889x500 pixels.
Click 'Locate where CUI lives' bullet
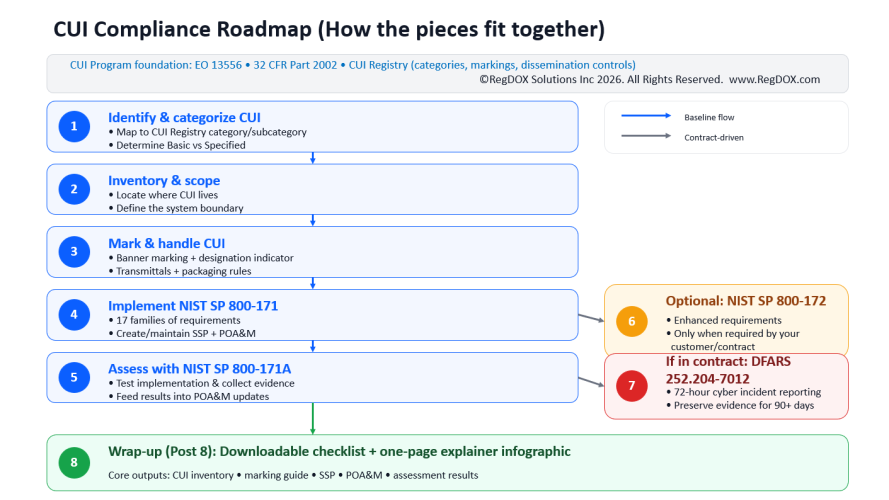pyautogui.click(x=163, y=195)
